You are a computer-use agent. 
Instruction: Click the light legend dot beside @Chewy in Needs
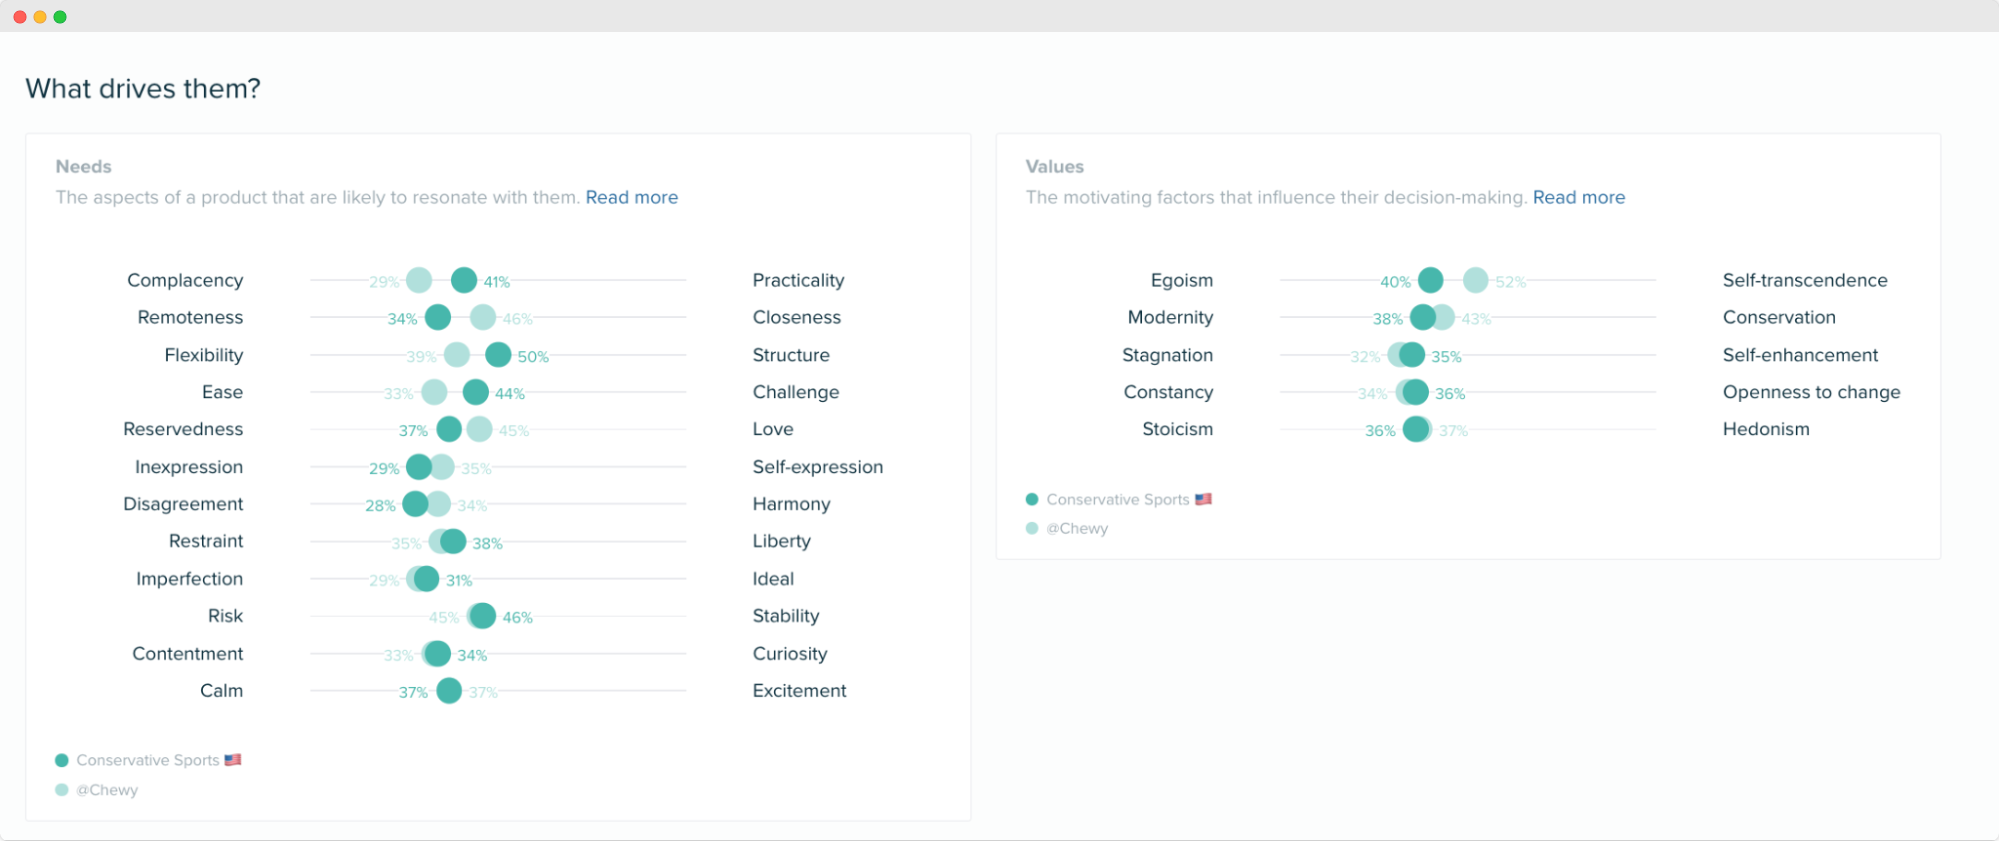tap(62, 790)
